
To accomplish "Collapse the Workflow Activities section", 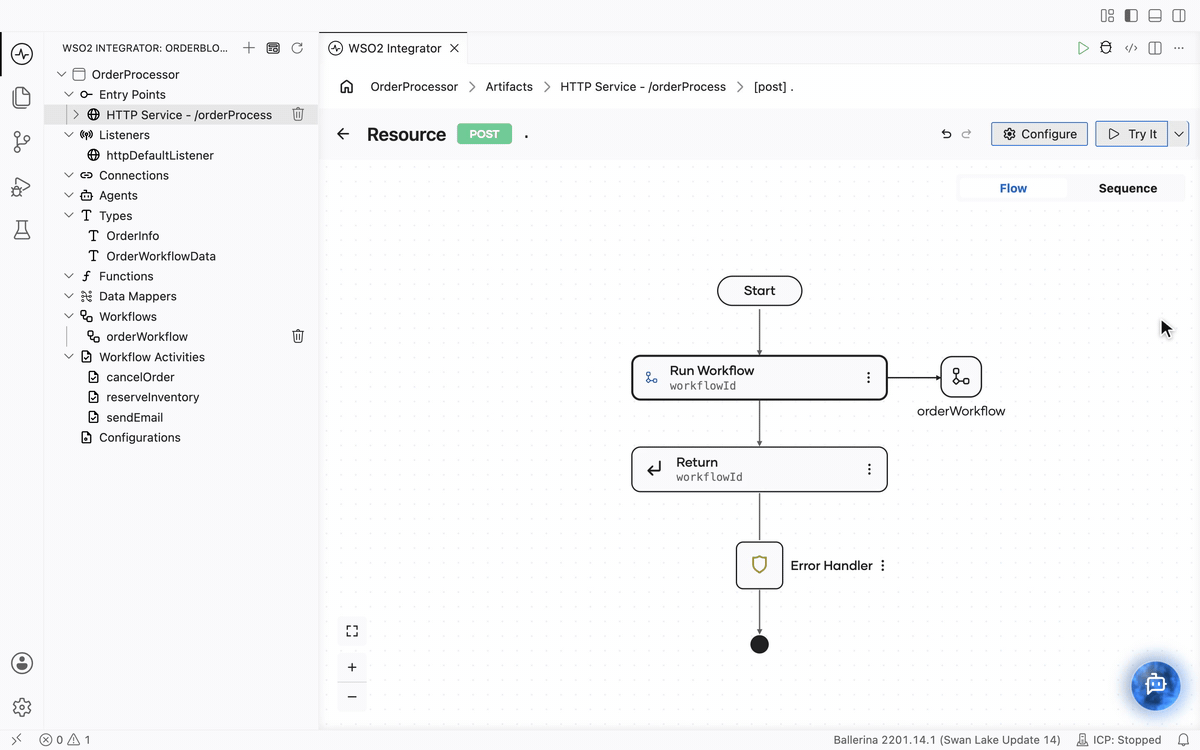I will [x=69, y=357].
